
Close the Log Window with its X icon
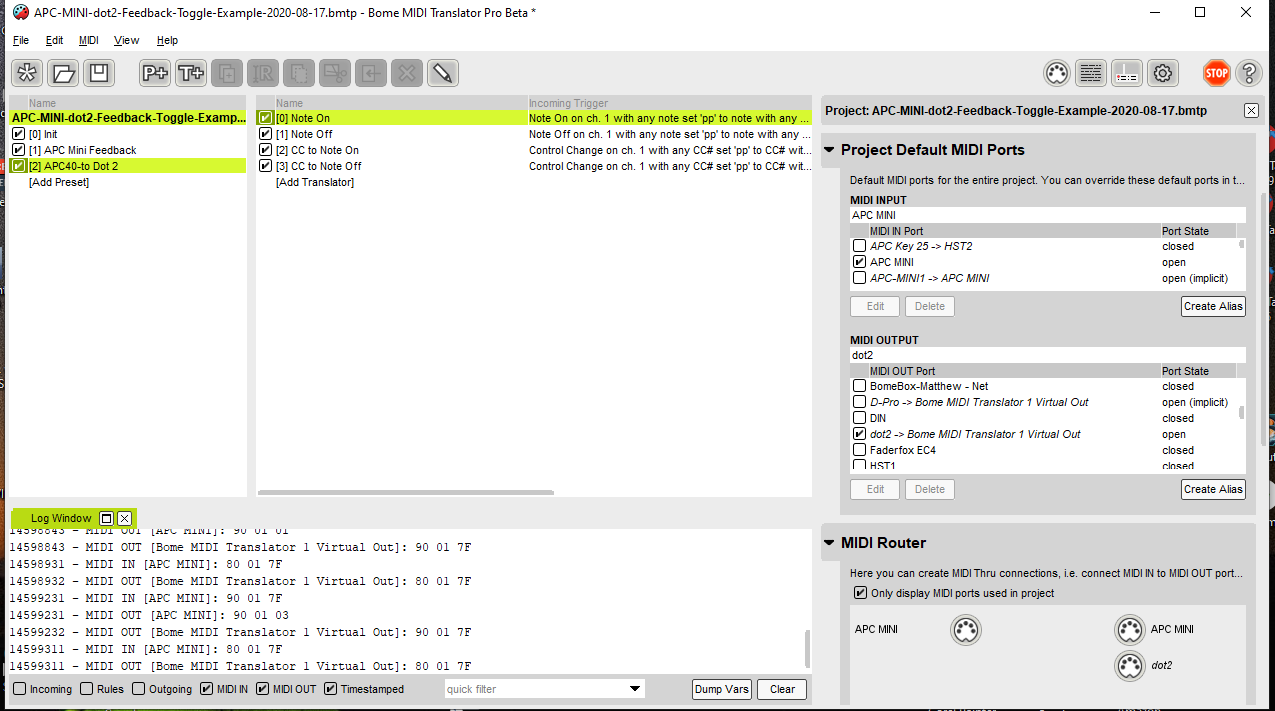click(124, 518)
